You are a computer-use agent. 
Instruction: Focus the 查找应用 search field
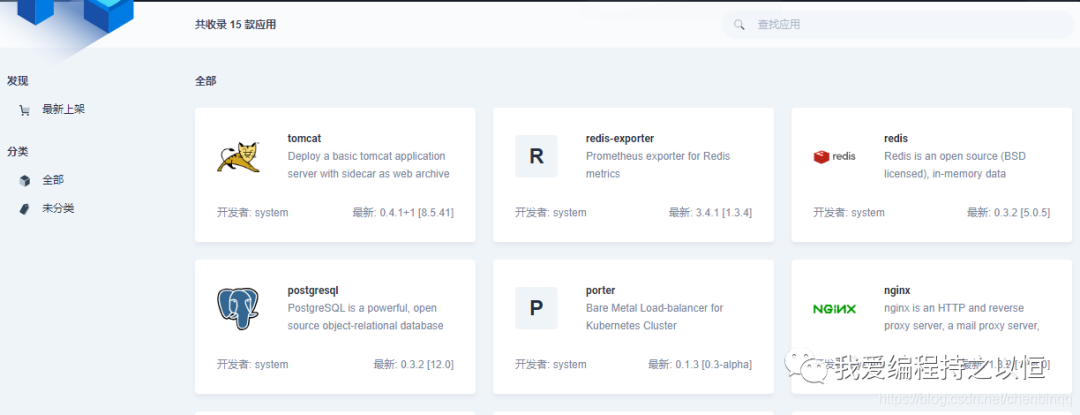(897, 25)
